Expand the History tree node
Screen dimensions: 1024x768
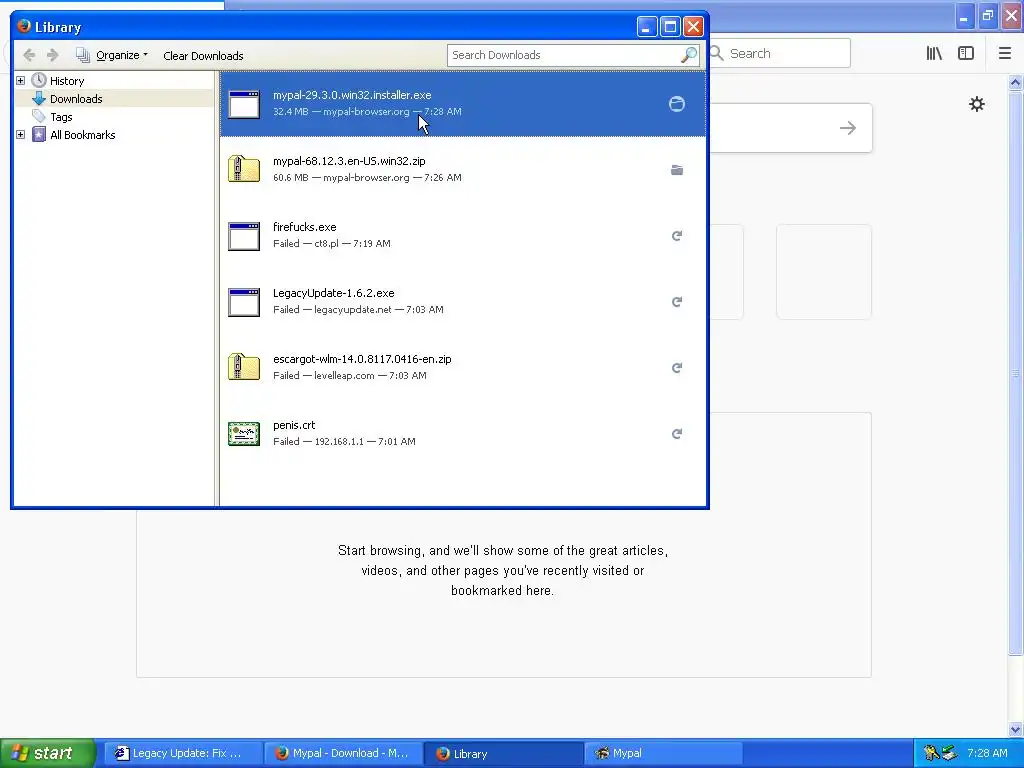(21, 81)
